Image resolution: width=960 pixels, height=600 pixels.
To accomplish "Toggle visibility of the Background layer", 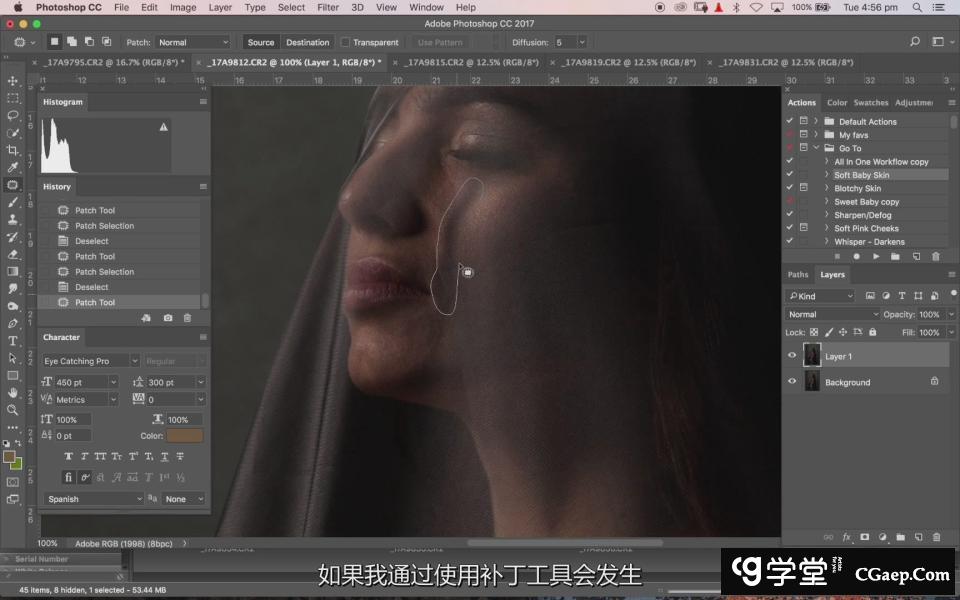I will point(792,382).
